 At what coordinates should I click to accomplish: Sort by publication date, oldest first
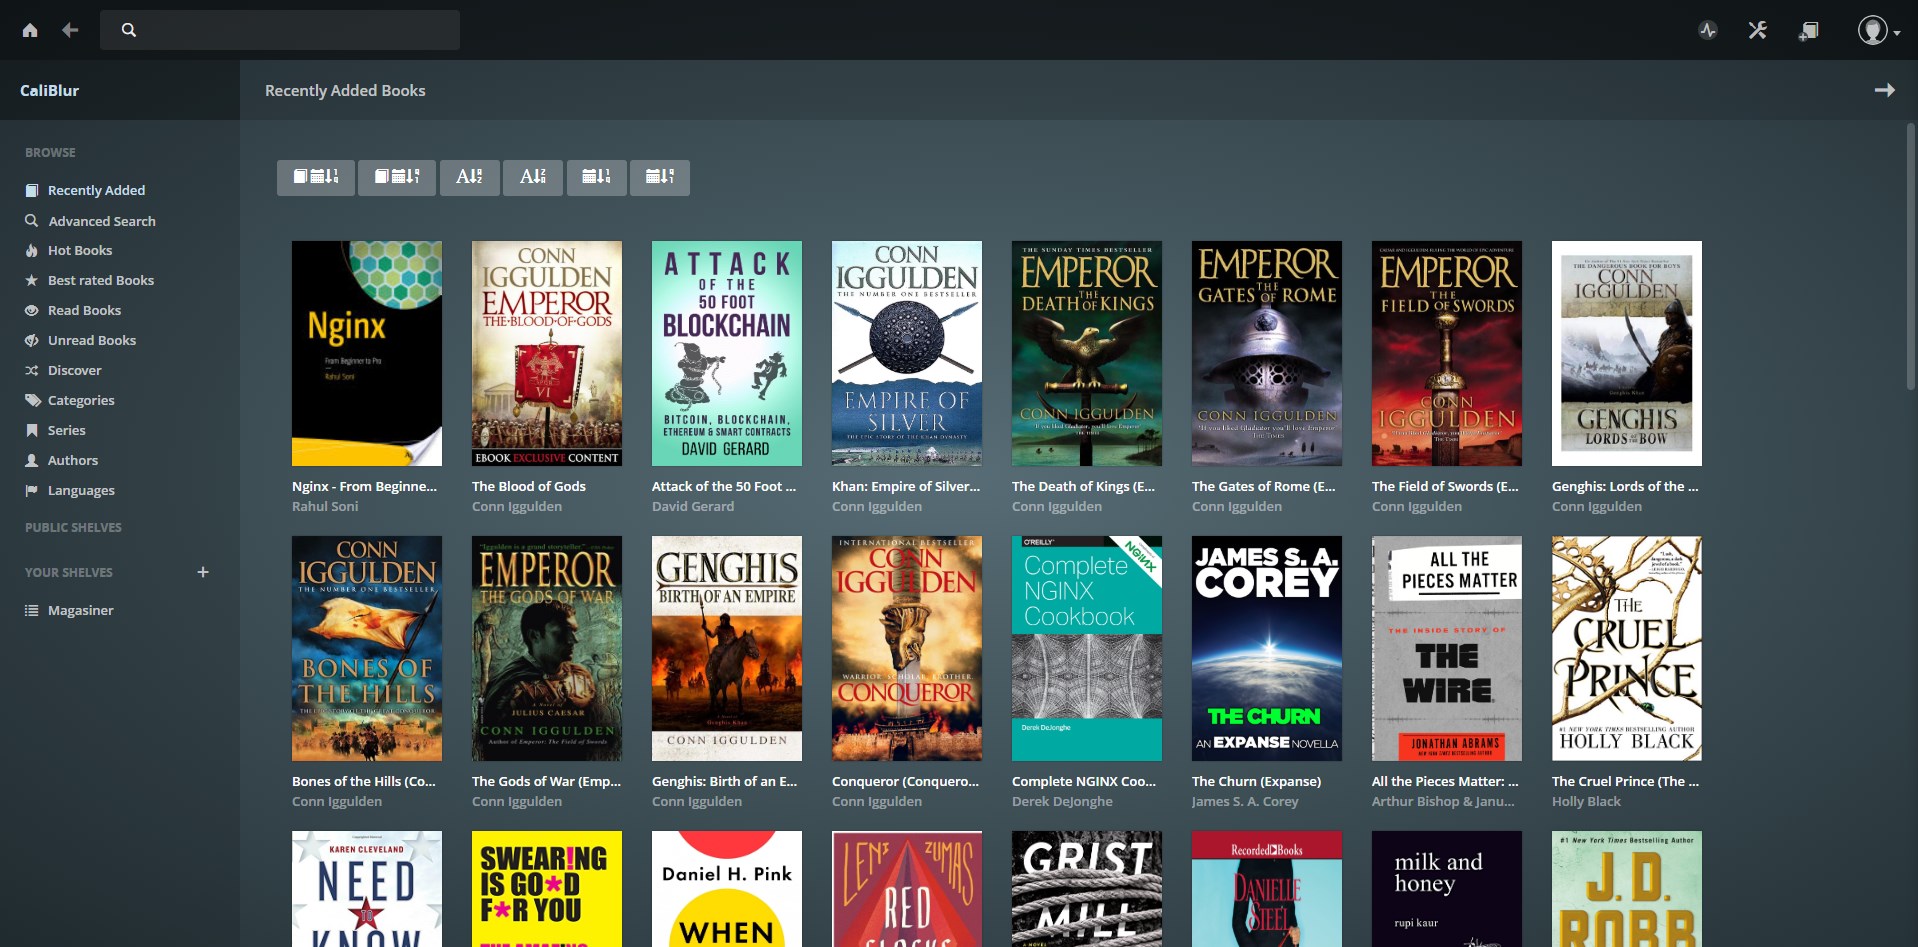(660, 177)
